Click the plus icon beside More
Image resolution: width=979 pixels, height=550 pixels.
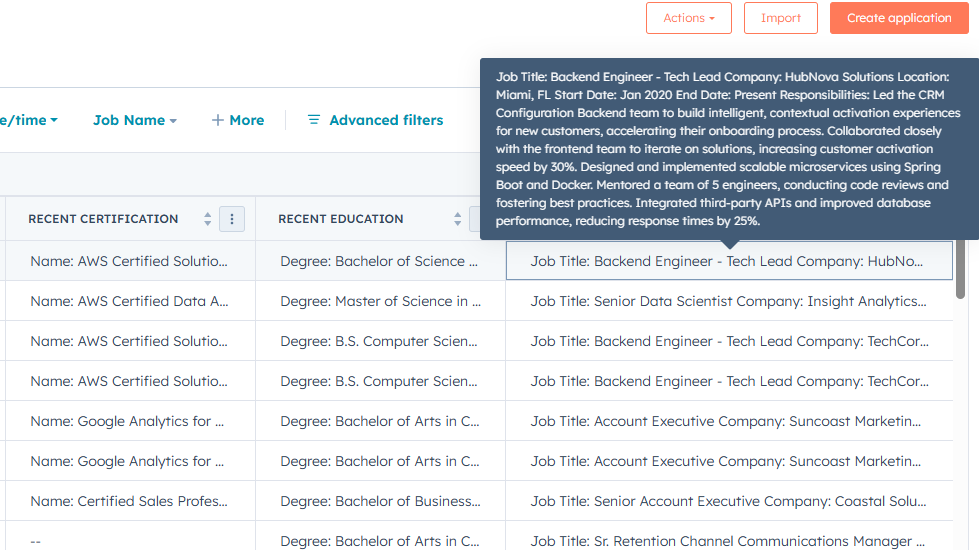pos(217,120)
